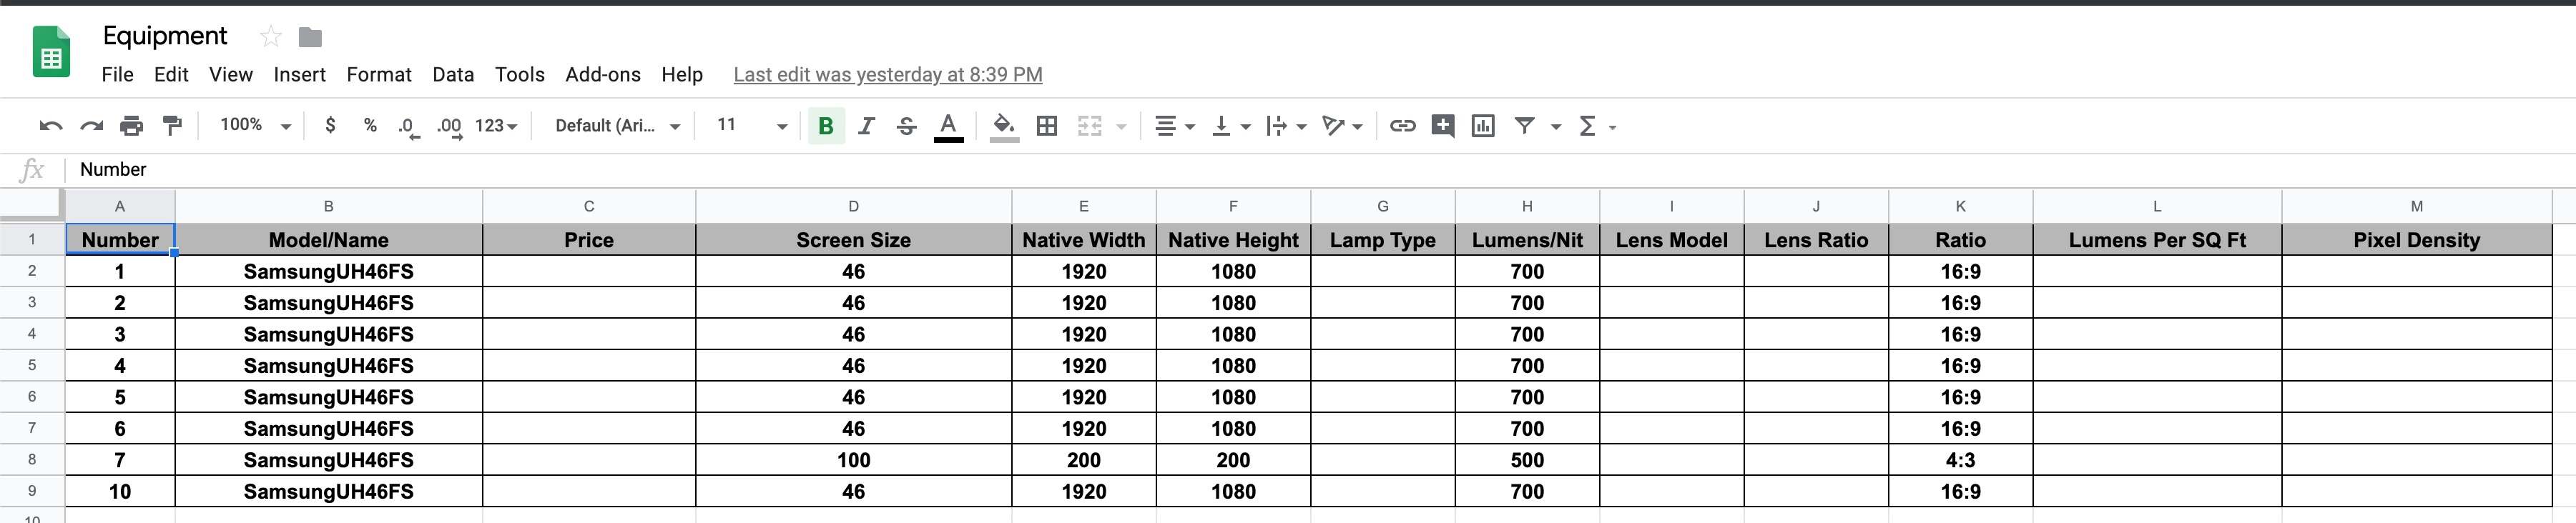2576x523 pixels.
Task: Click the Insert chart icon
Action: coord(1483,126)
